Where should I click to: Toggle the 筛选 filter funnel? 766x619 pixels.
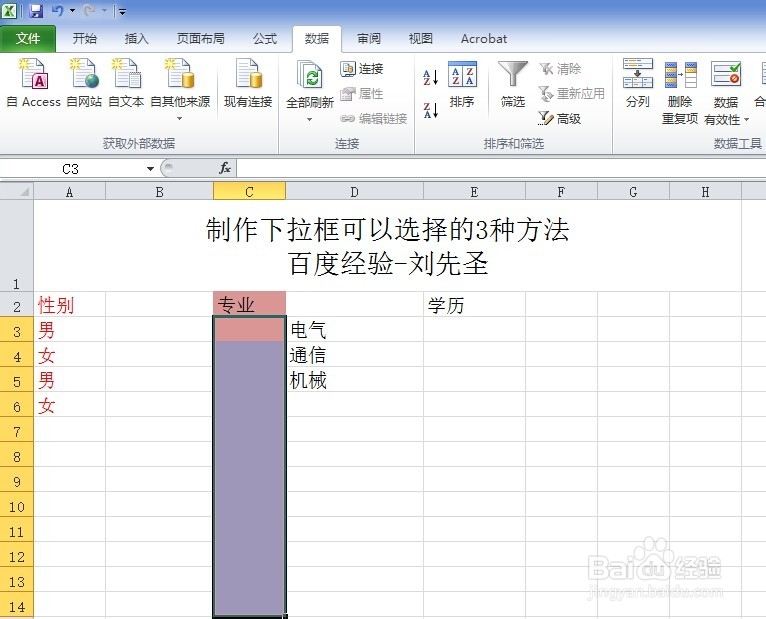pyautogui.click(x=512, y=84)
